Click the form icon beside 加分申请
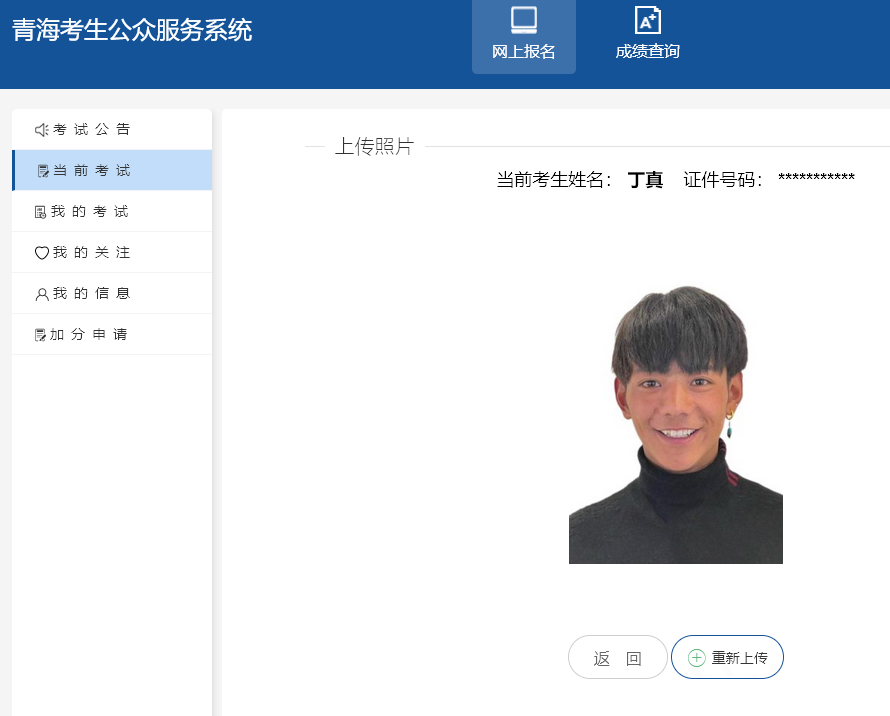This screenshot has width=890, height=716. pyautogui.click(x=41, y=335)
